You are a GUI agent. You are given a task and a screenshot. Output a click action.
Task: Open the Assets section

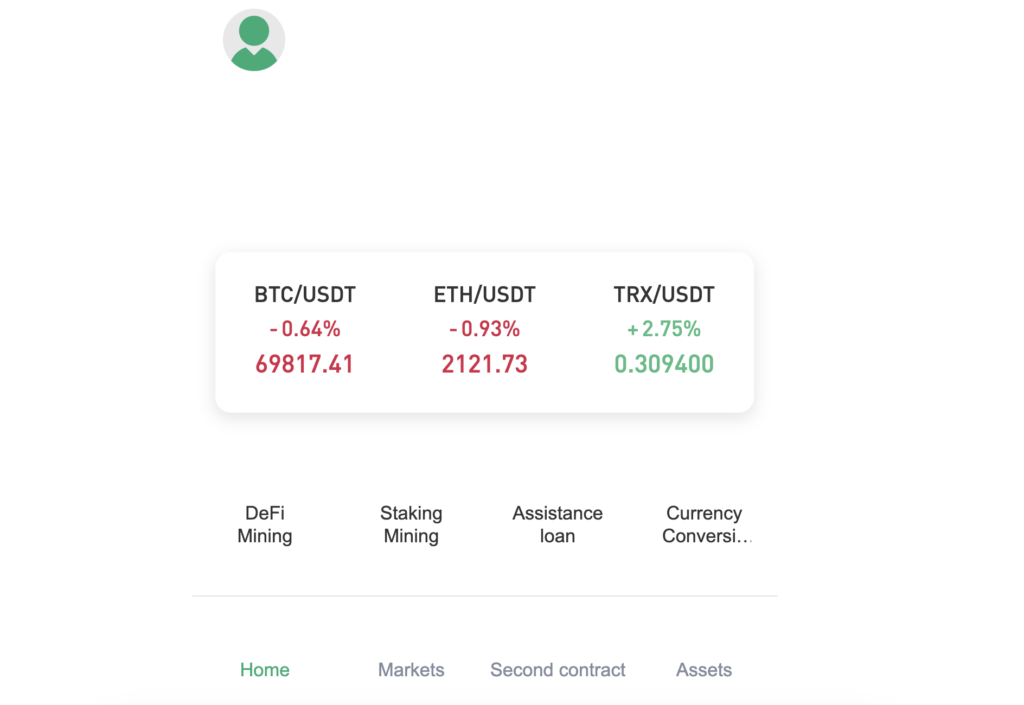click(x=703, y=670)
